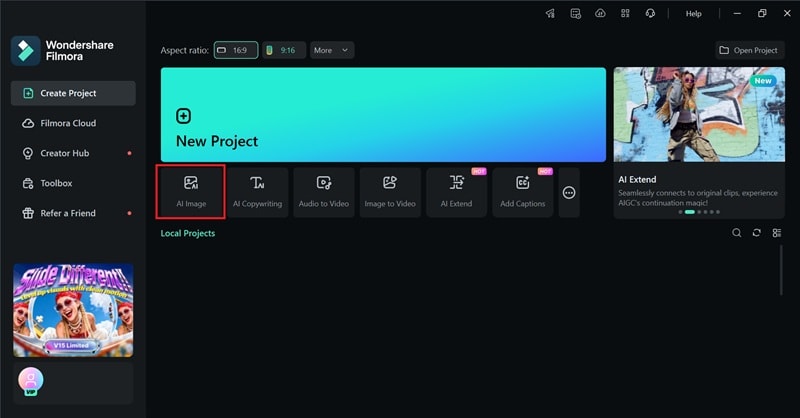The height and width of the screenshot is (418, 800).
Task: Click the cloud download icon in title bar
Action: click(601, 14)
